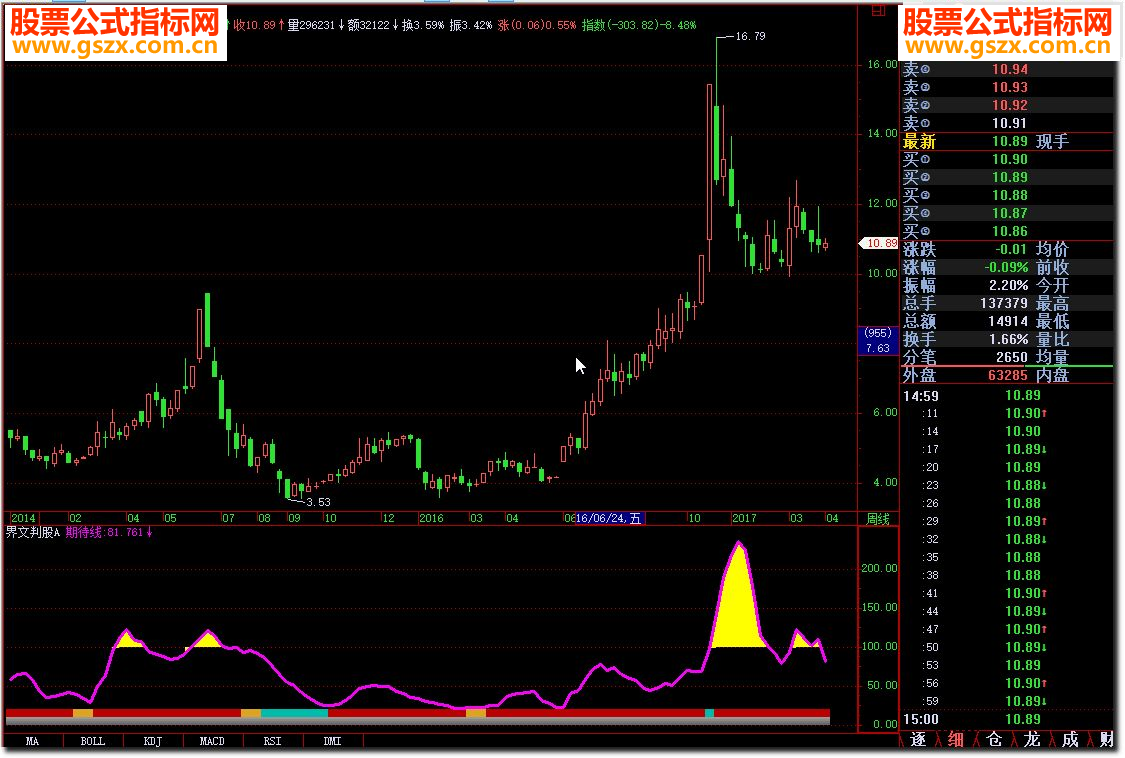Image resolution: width=1125 pixels, height=758 pixels.
Task: Click the 振幅 value 2.20%
Action: click(x=1008, y=285)
